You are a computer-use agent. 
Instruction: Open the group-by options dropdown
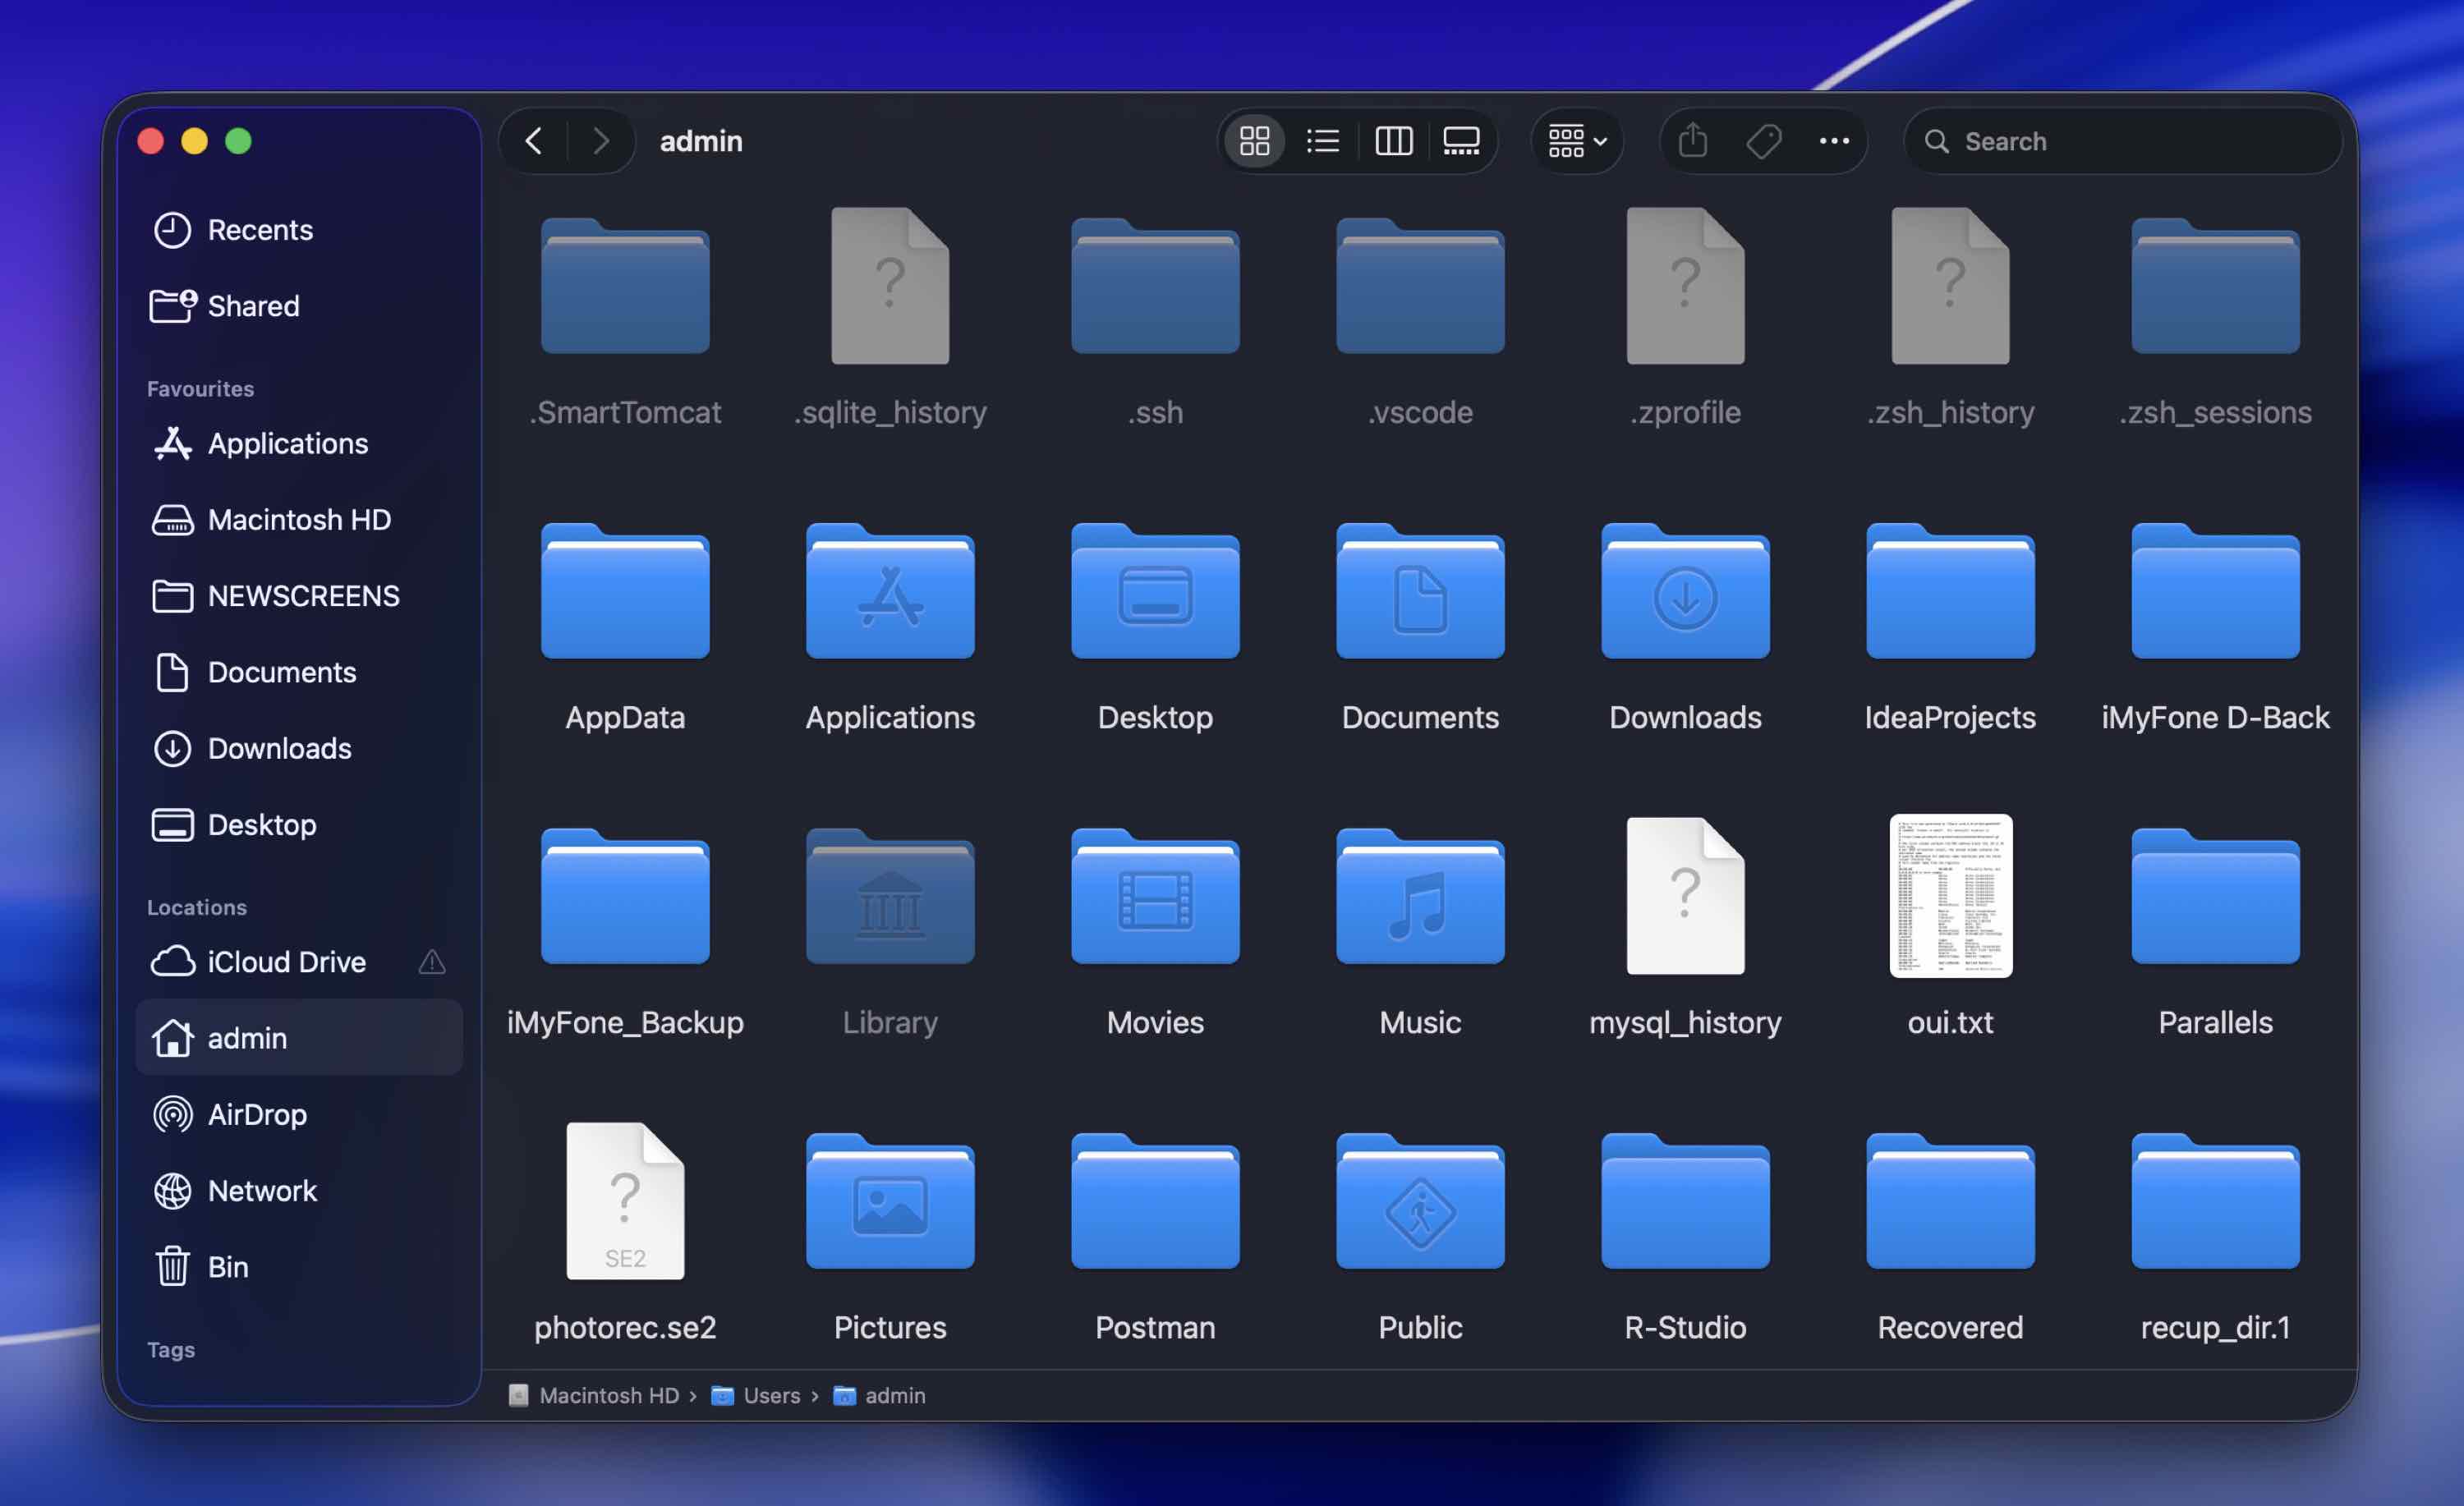[1577, 141]
